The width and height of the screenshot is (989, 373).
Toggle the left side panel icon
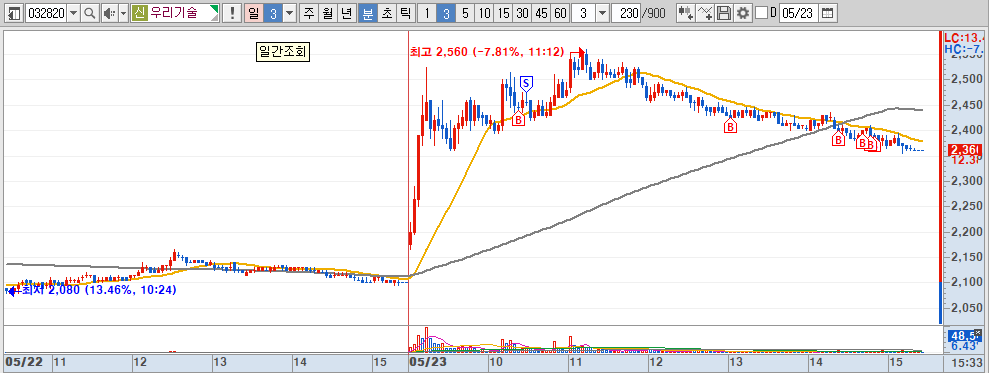(x=14, y=13)
